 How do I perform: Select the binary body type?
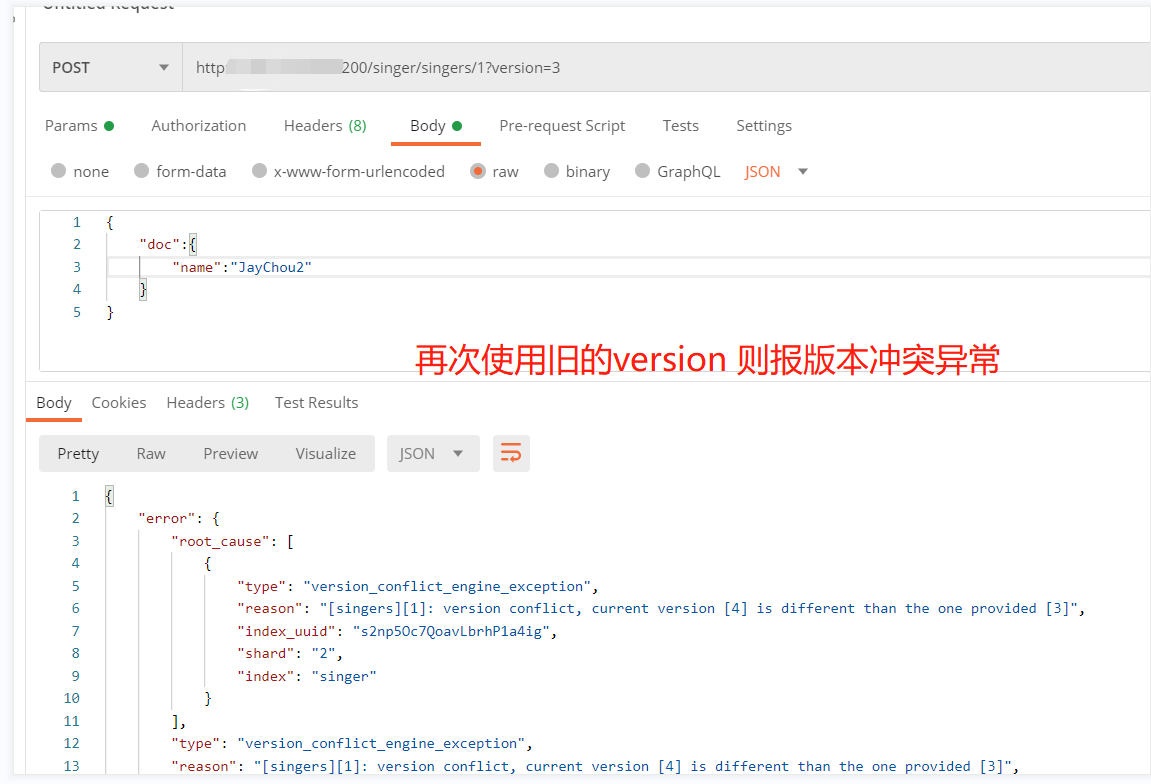pos(577,171)
